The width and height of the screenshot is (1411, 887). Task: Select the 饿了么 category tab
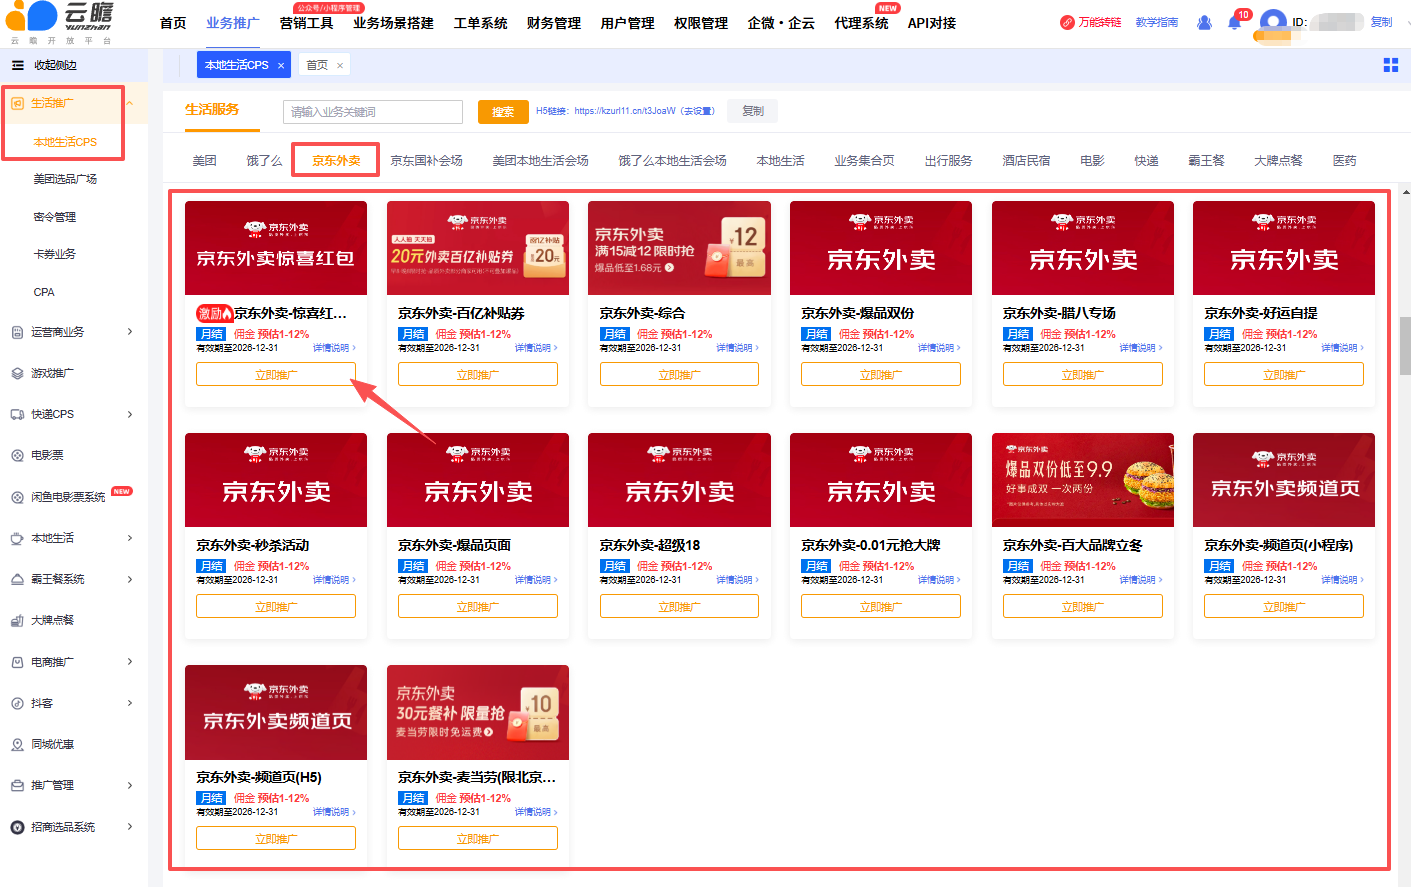(264, 160)
